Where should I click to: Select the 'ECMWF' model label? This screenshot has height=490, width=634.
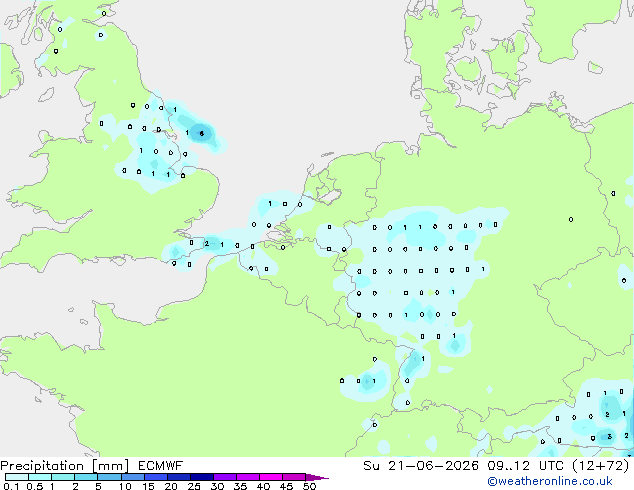click(161, 466)
